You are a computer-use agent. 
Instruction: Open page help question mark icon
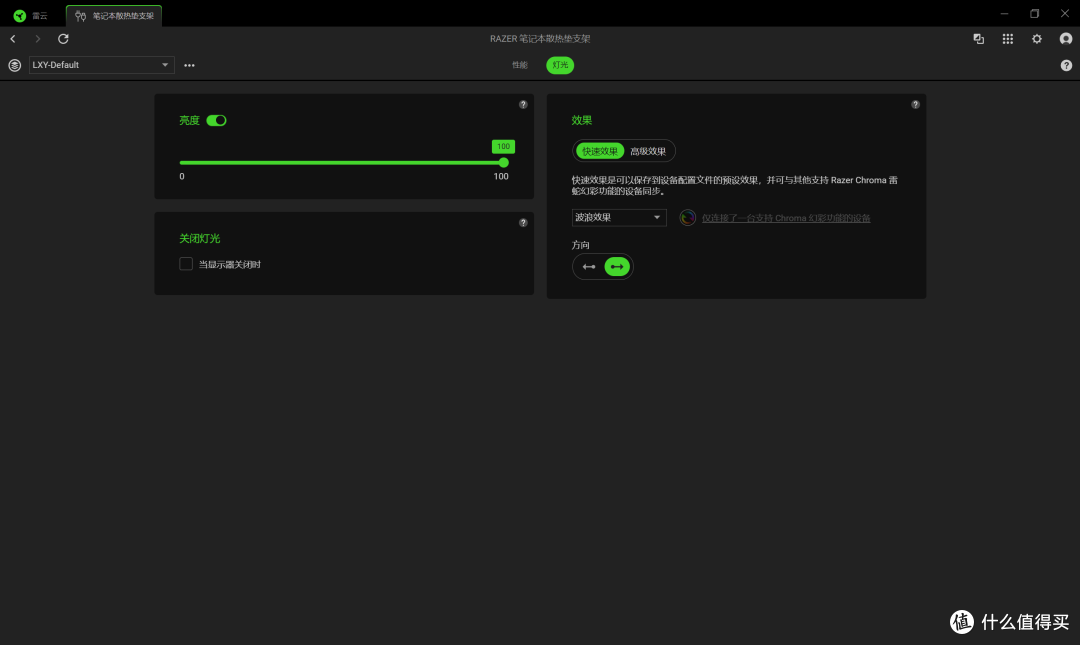[x=1066, y=65]
